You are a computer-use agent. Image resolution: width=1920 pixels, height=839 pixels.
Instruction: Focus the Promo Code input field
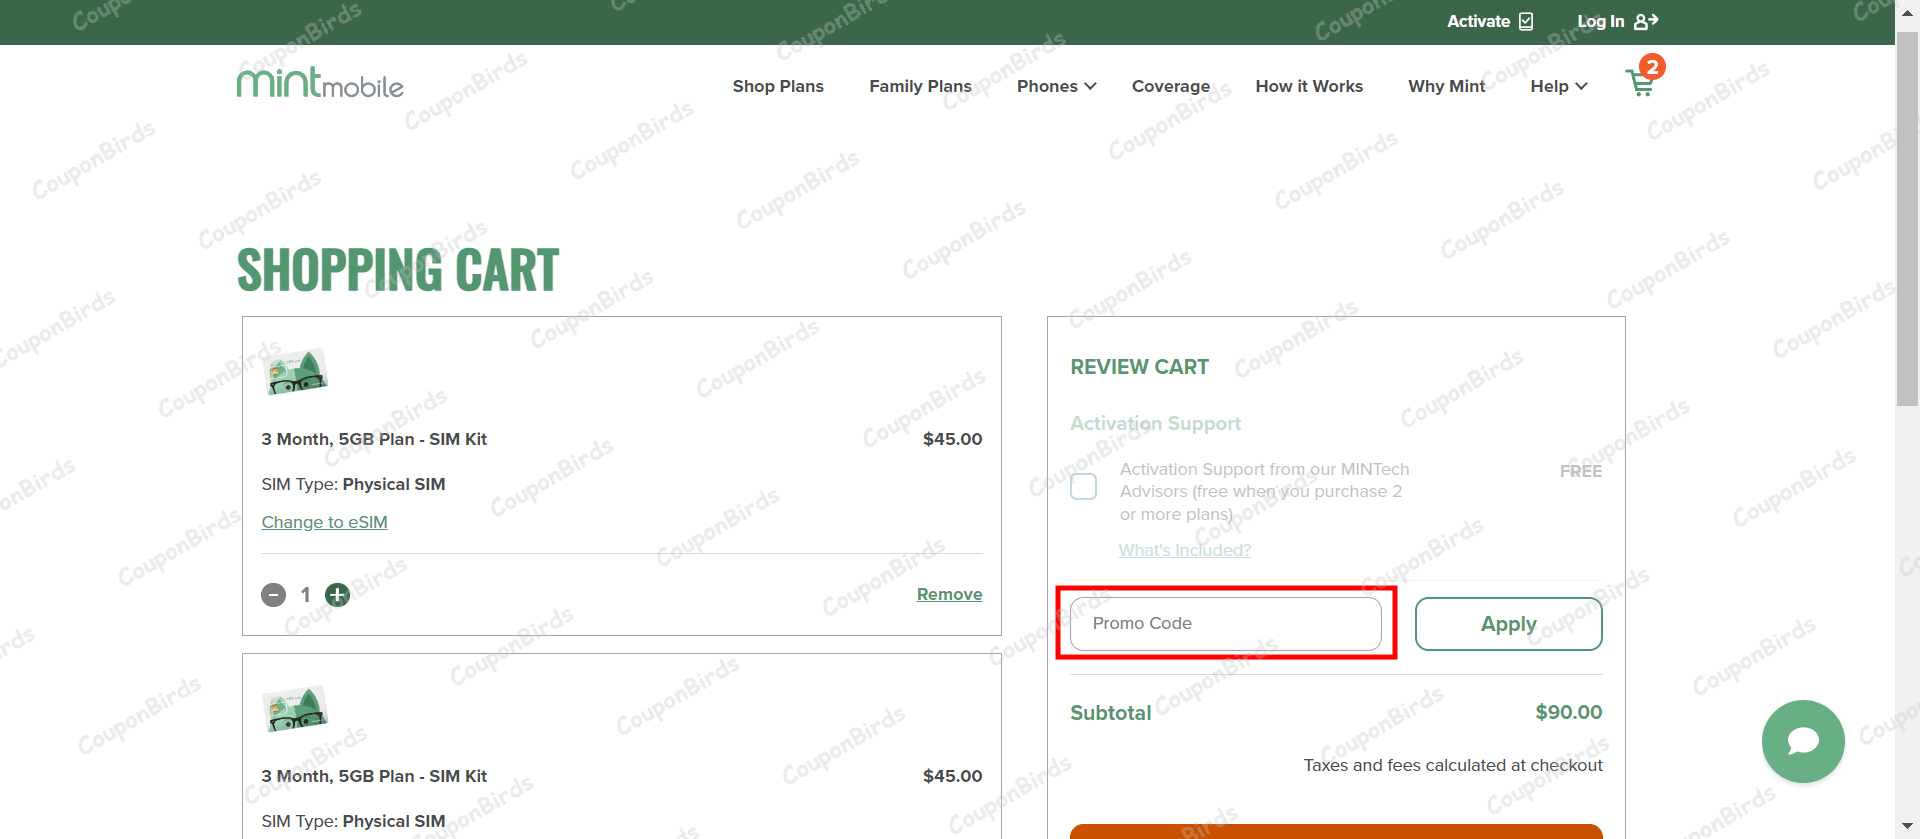pyautogui.click(x=1225, y=624)
